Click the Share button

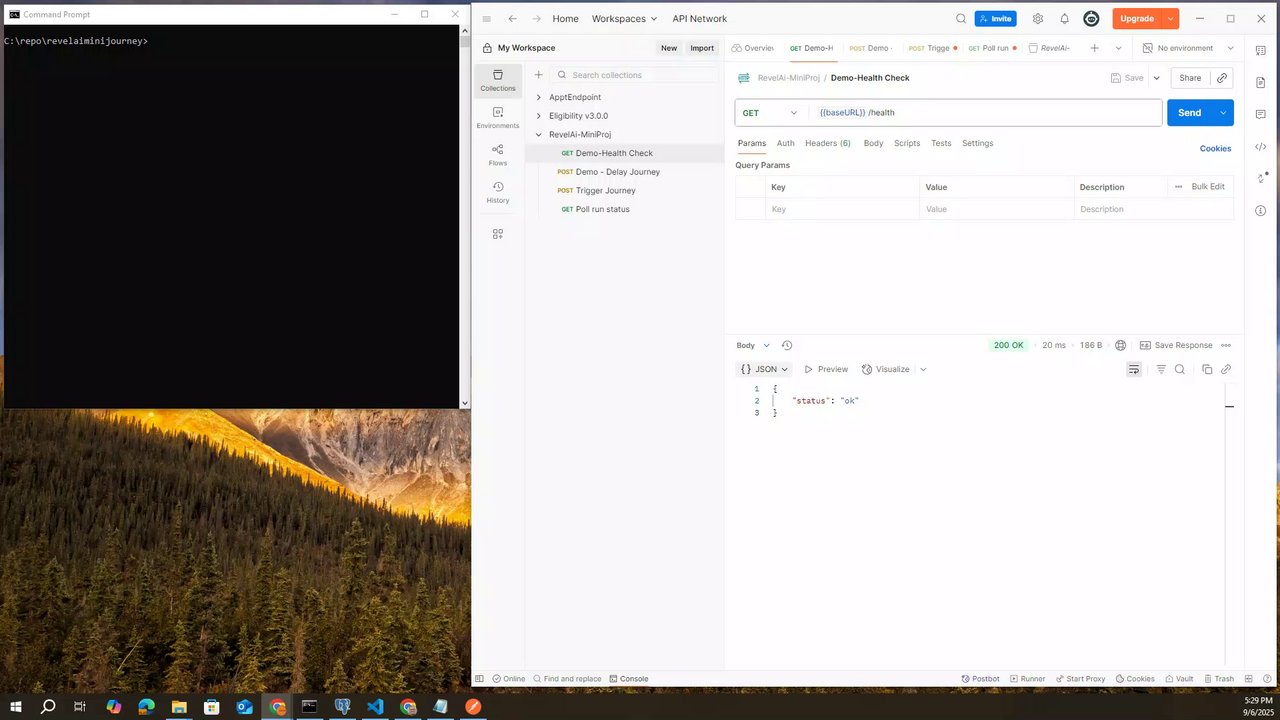click(1190, 78)
